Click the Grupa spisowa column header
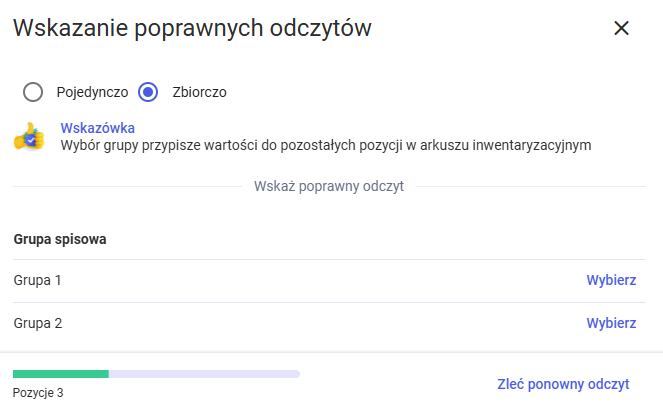Image resolution: width=663 pixels, height=406 pixels. (60, 239)
